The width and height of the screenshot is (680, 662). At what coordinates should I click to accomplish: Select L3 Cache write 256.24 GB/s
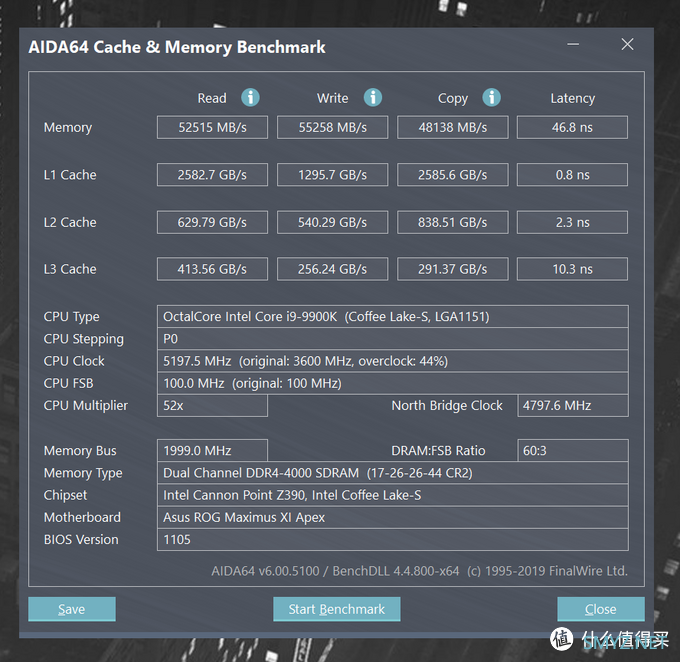click(x=333, y=269)
